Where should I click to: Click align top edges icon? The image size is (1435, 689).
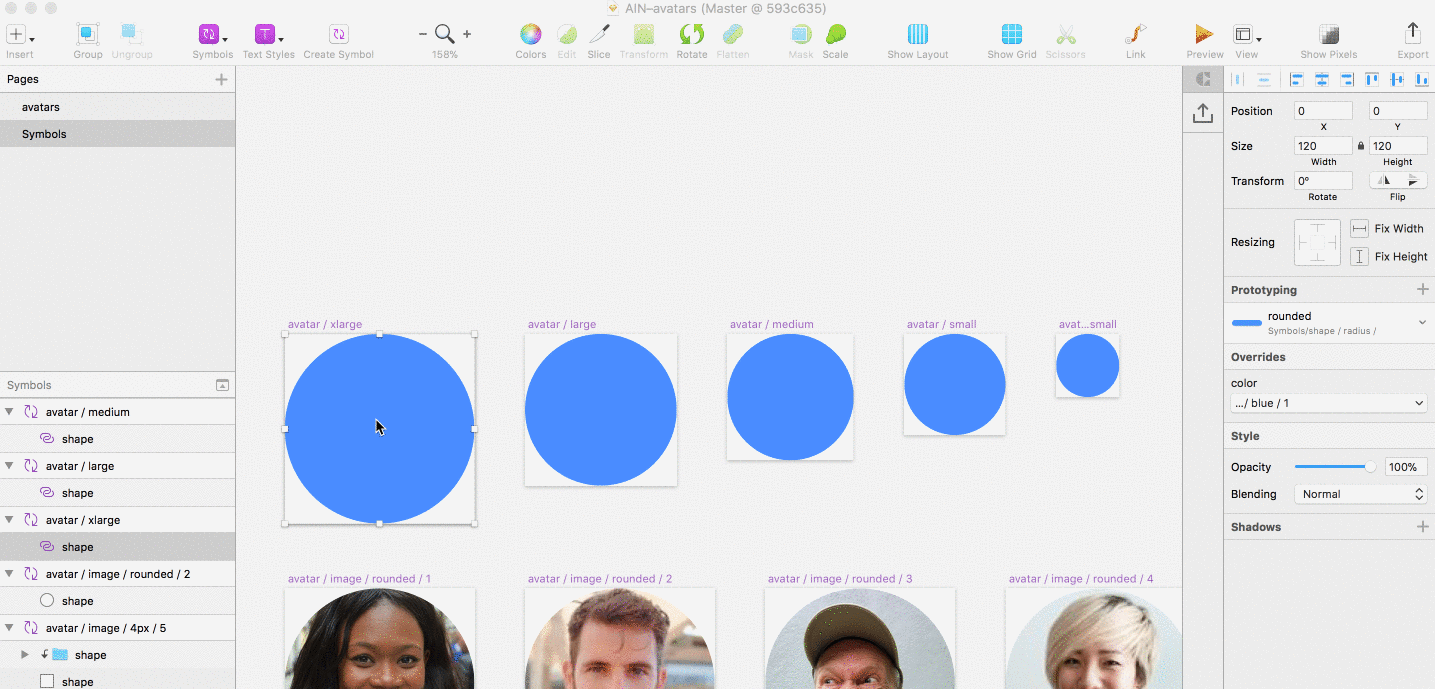1372,79
